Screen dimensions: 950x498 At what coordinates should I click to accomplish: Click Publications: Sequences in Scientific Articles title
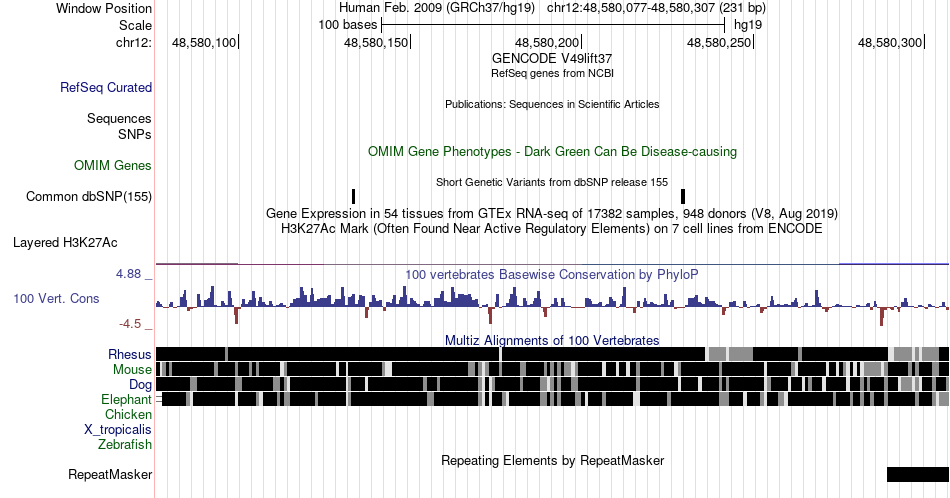coord(552,104)
